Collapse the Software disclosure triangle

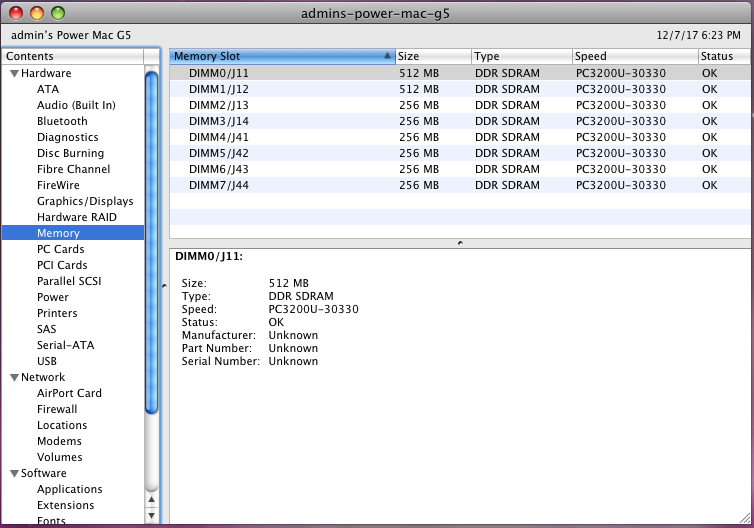coord(14,474)
